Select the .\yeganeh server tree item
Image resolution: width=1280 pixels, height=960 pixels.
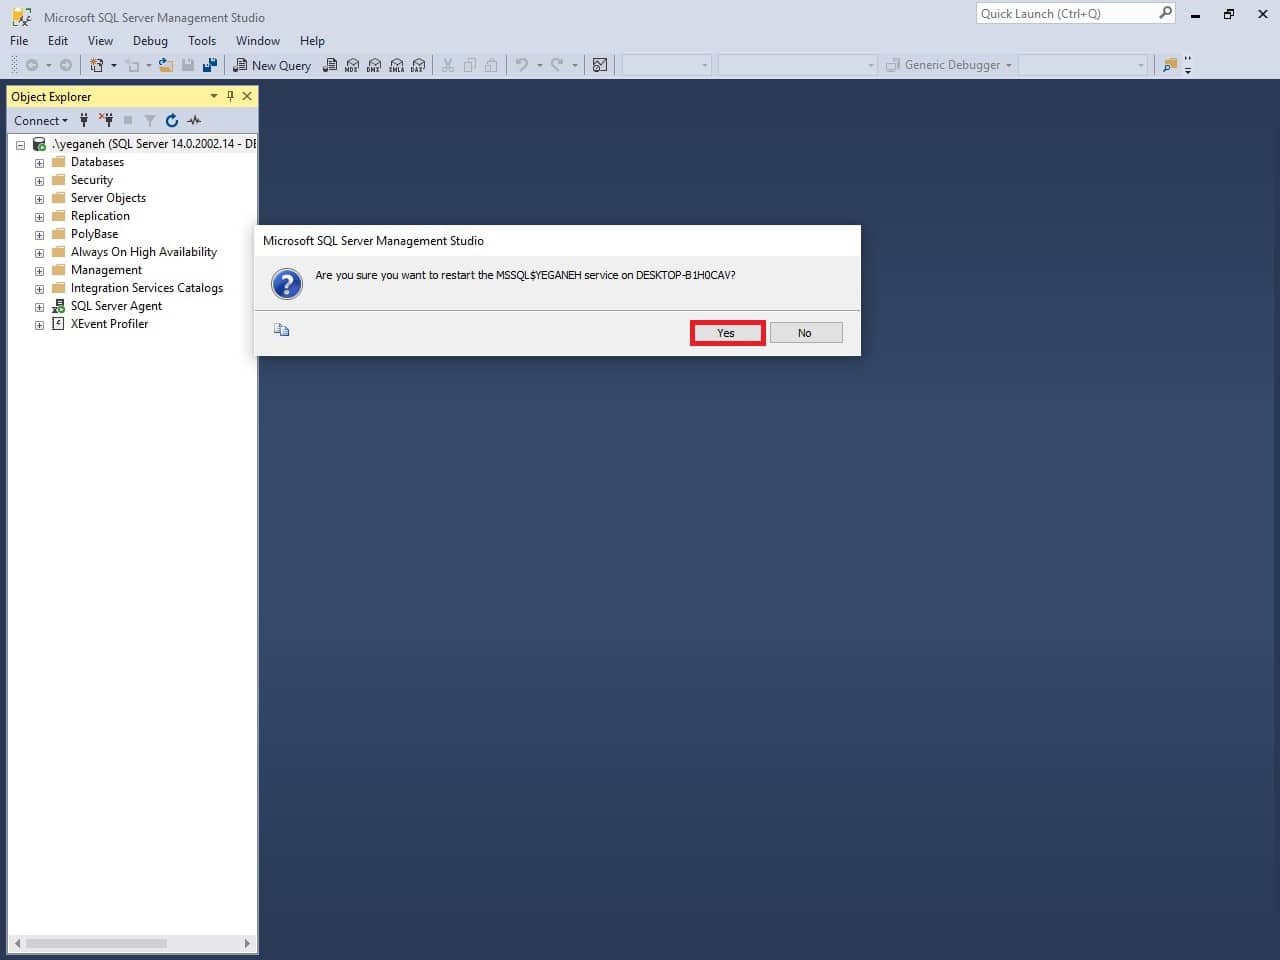pos(153,144)
